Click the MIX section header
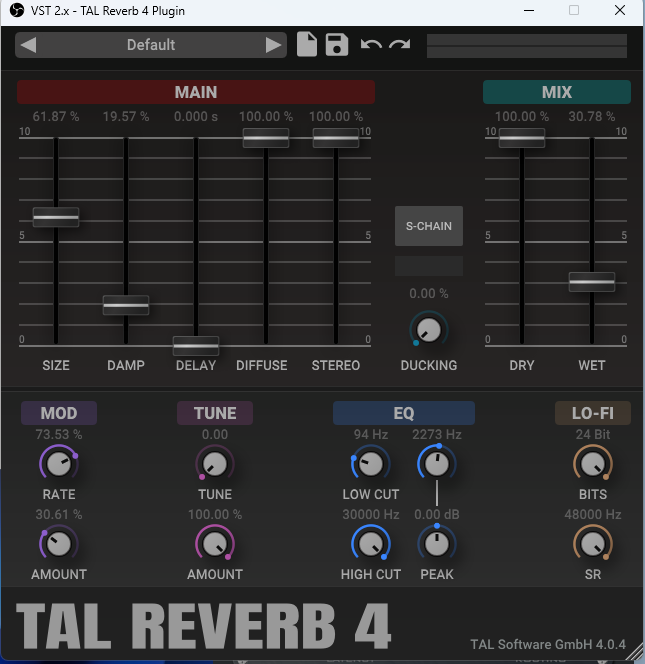 click(556, 92)
